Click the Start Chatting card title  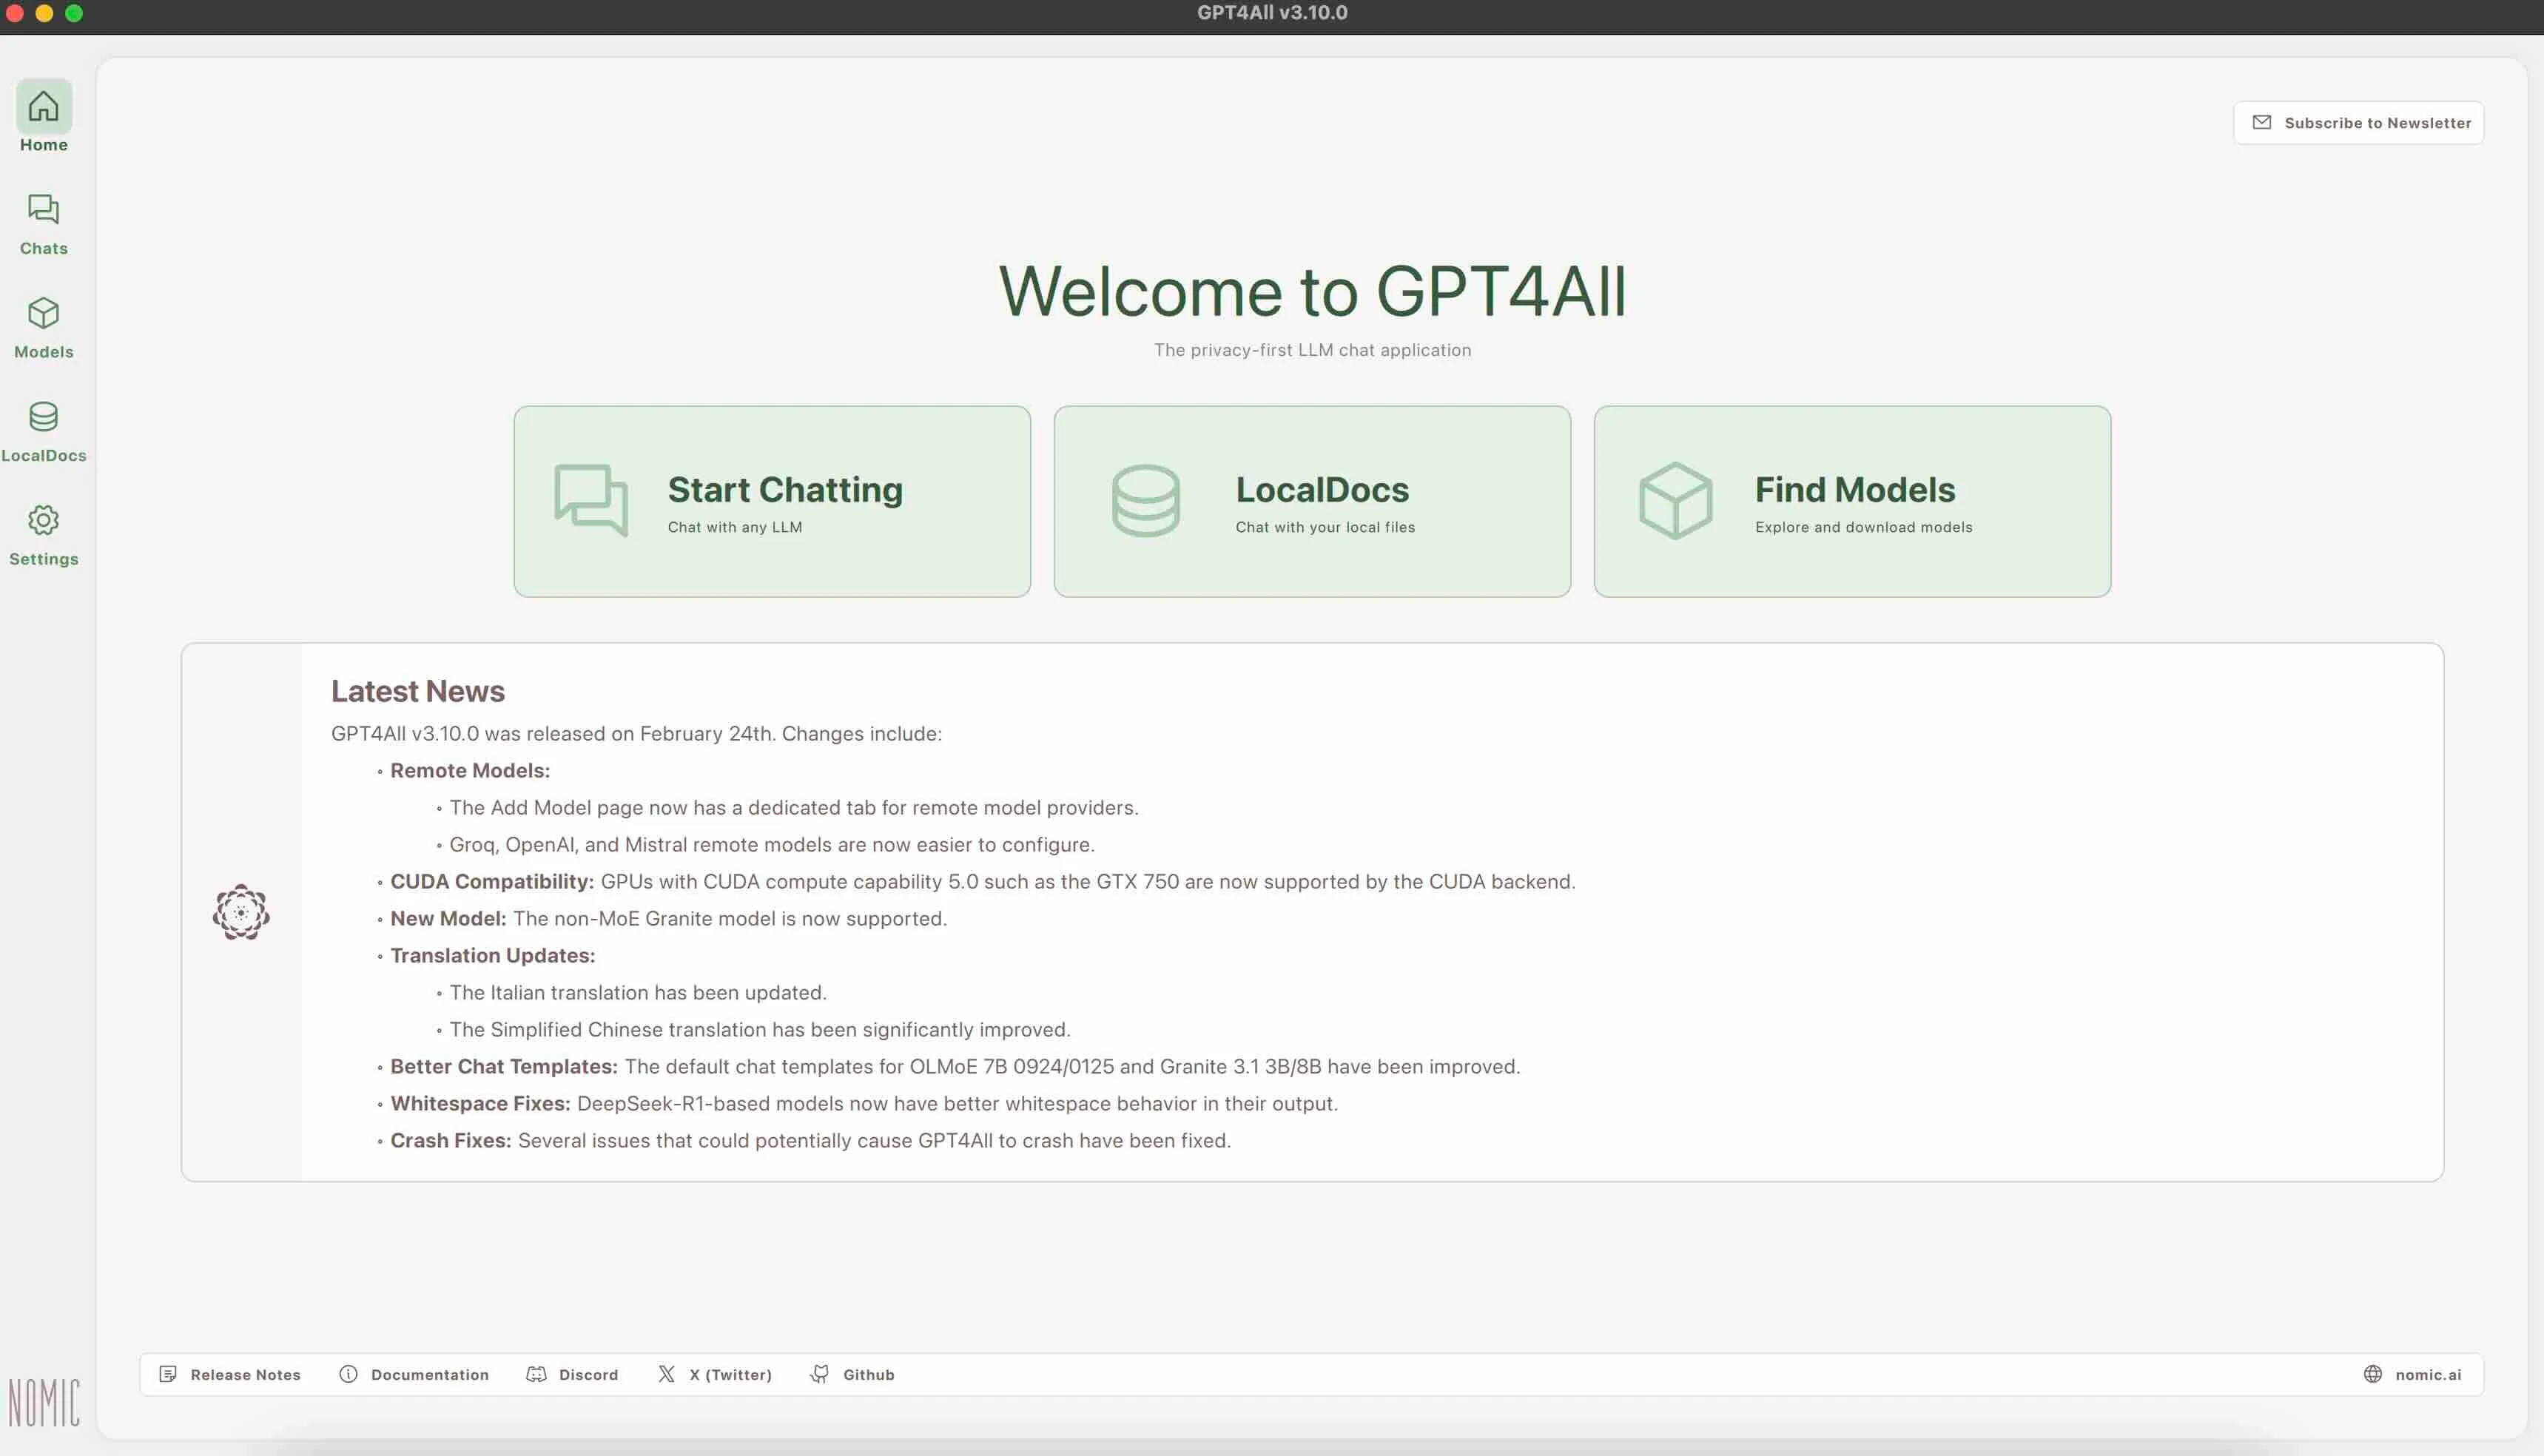point(785,489)
